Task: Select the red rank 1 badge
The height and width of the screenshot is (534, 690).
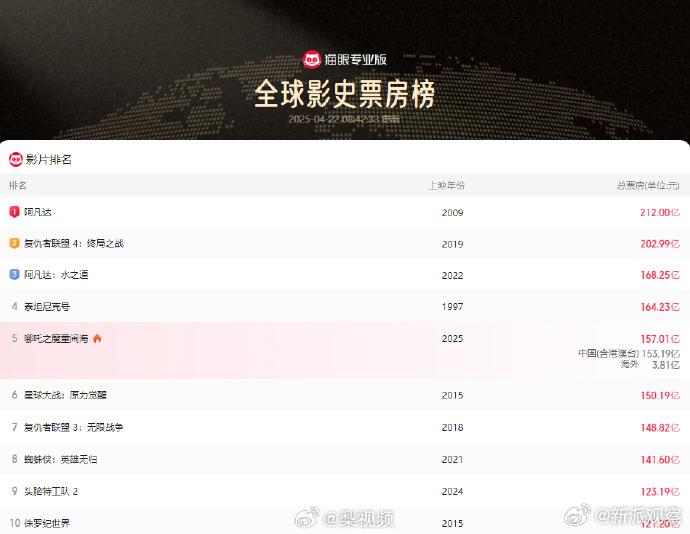Action: click(14, 212)
